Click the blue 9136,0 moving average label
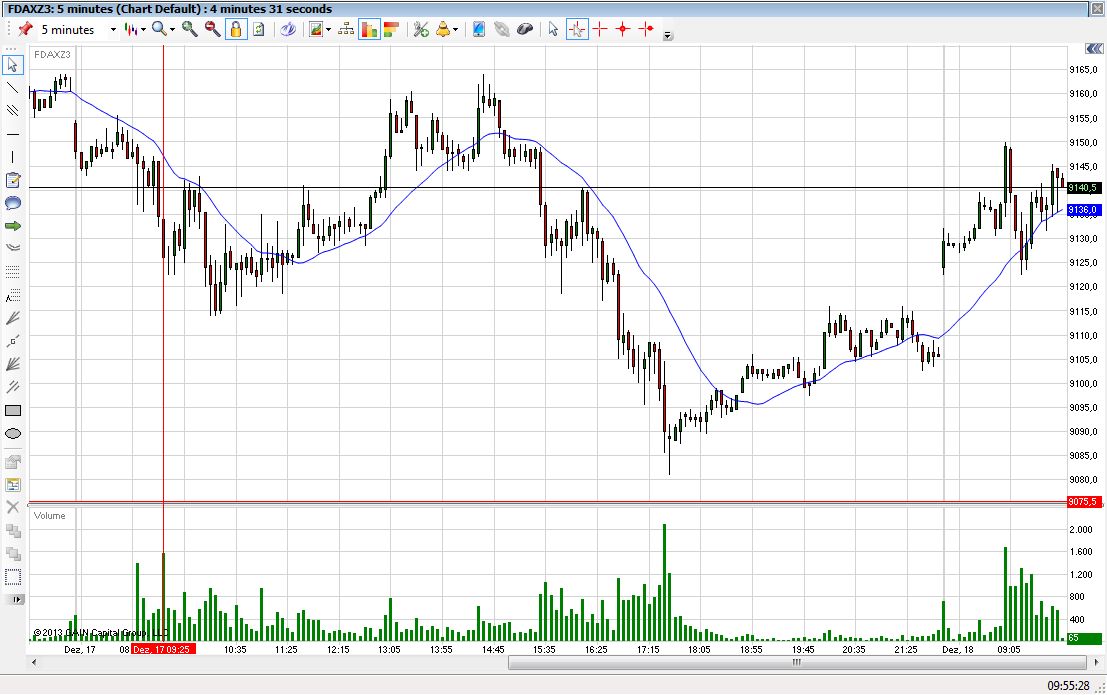 pyautogui.click(x=1084, y=210)
